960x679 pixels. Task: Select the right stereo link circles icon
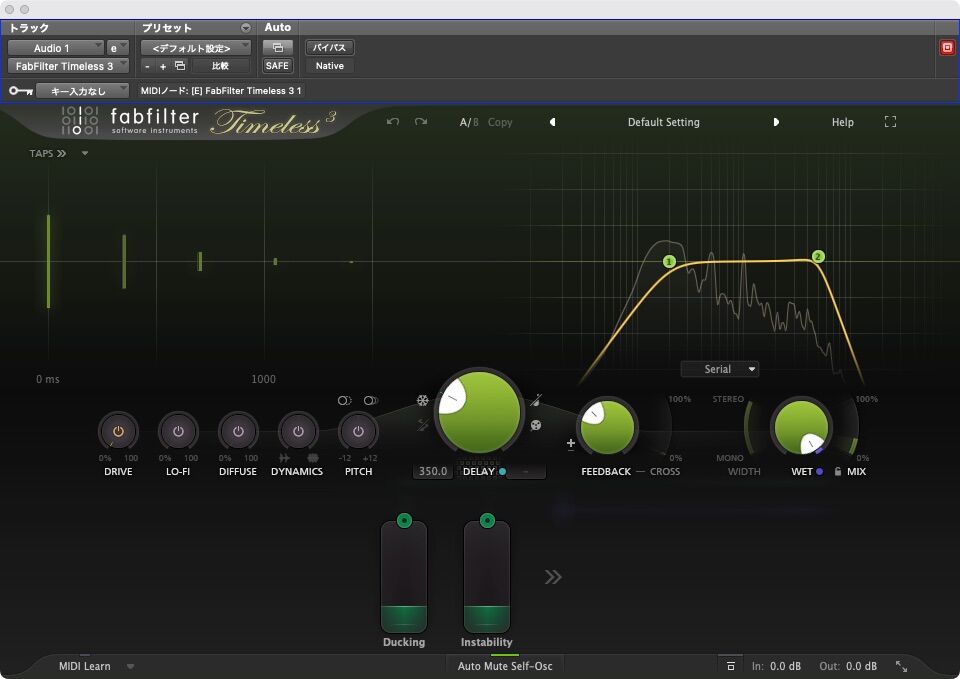[x=370, y=400]
